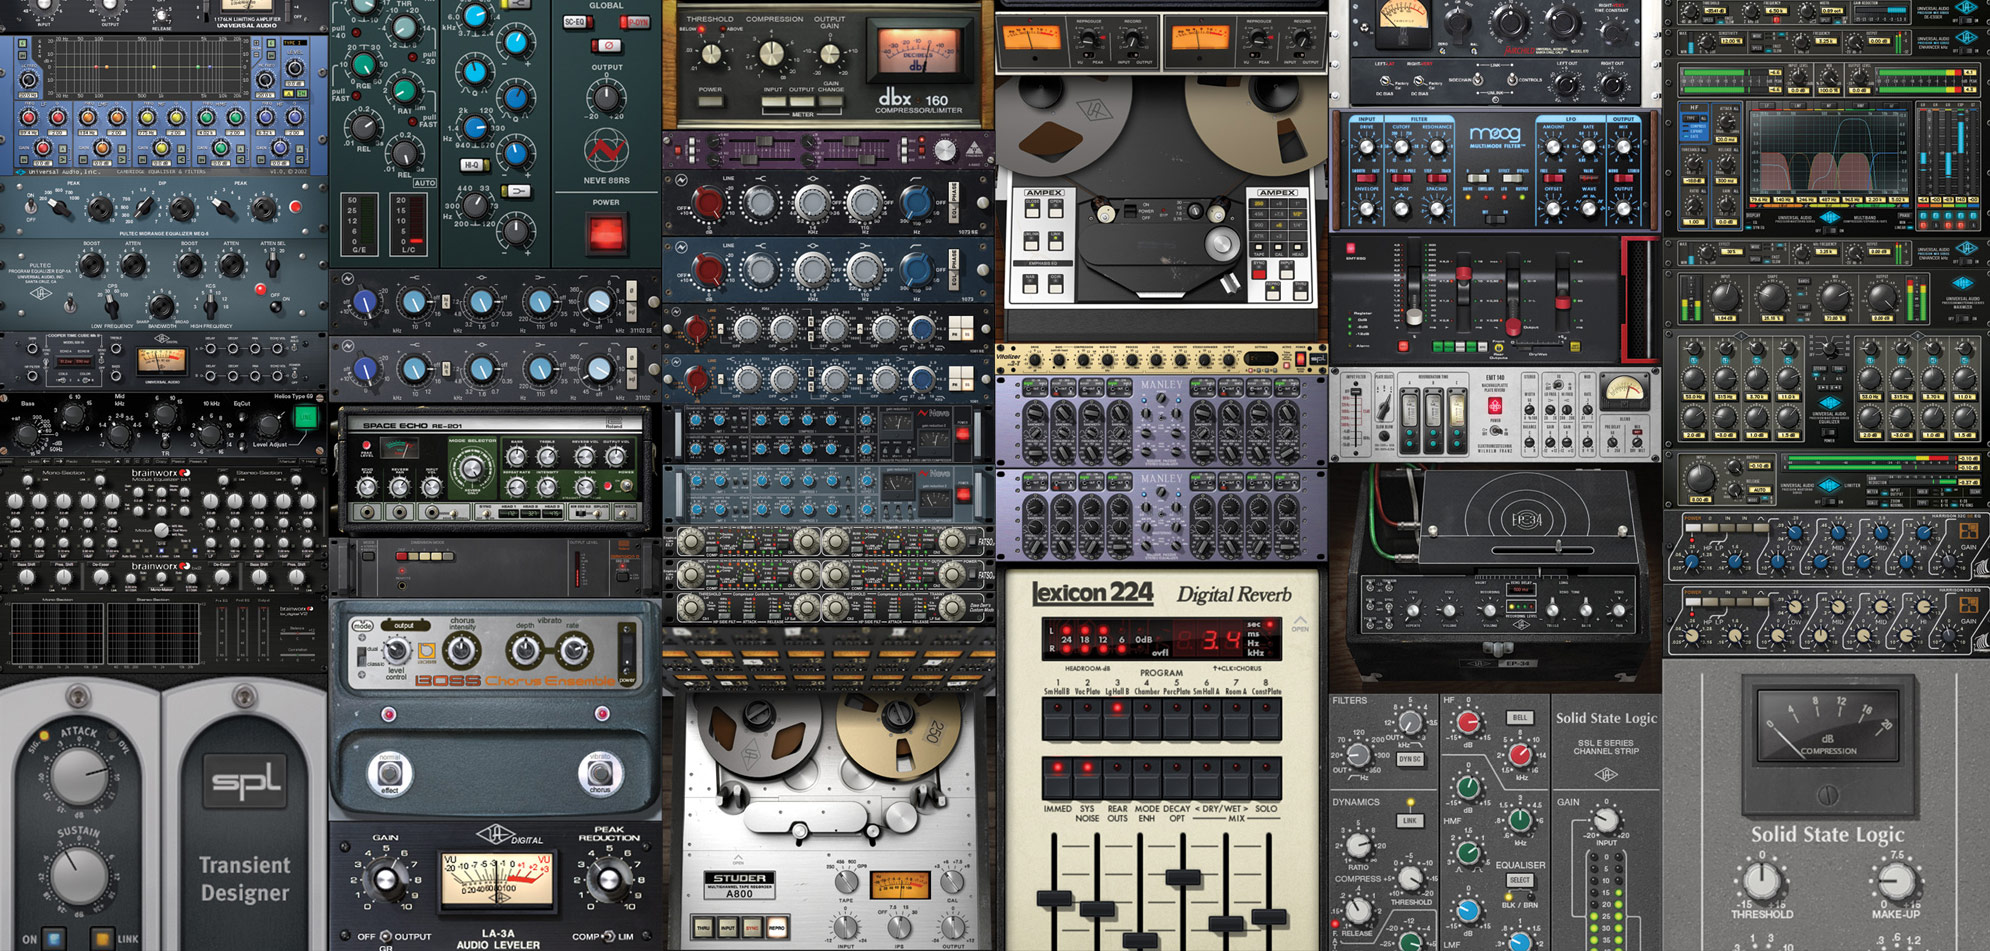
Task: Select Lexicon 224 program 7 Room A
Action: click(x=1237, y=719)
